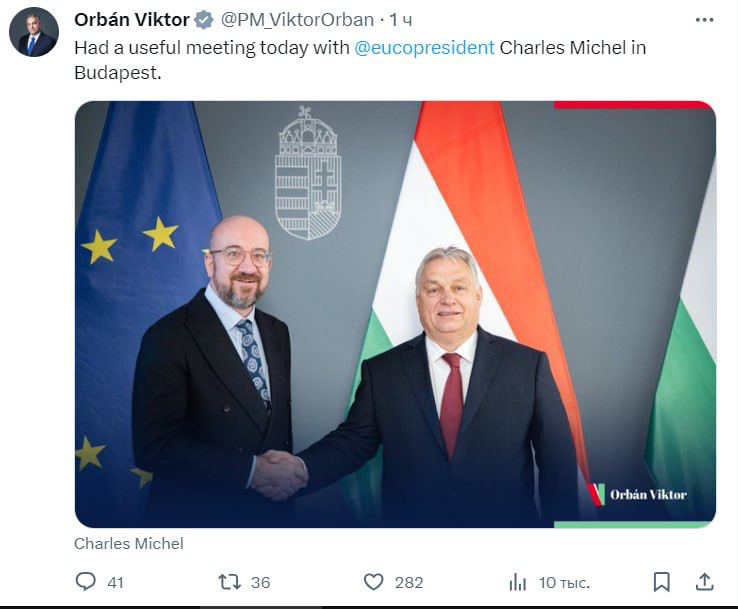738x609 pixels.
Task: Open view analytics bar chart icon
Action: (517, 581)
